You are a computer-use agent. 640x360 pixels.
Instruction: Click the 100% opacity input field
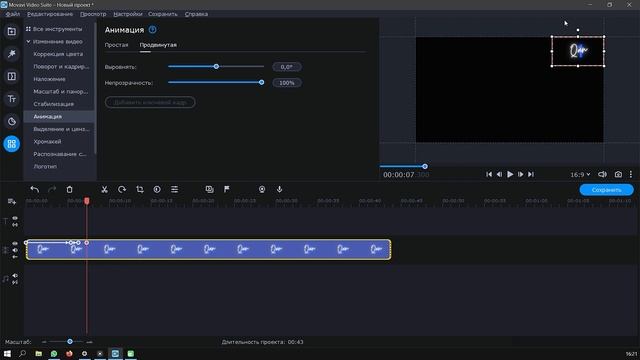tap(287, 83)
